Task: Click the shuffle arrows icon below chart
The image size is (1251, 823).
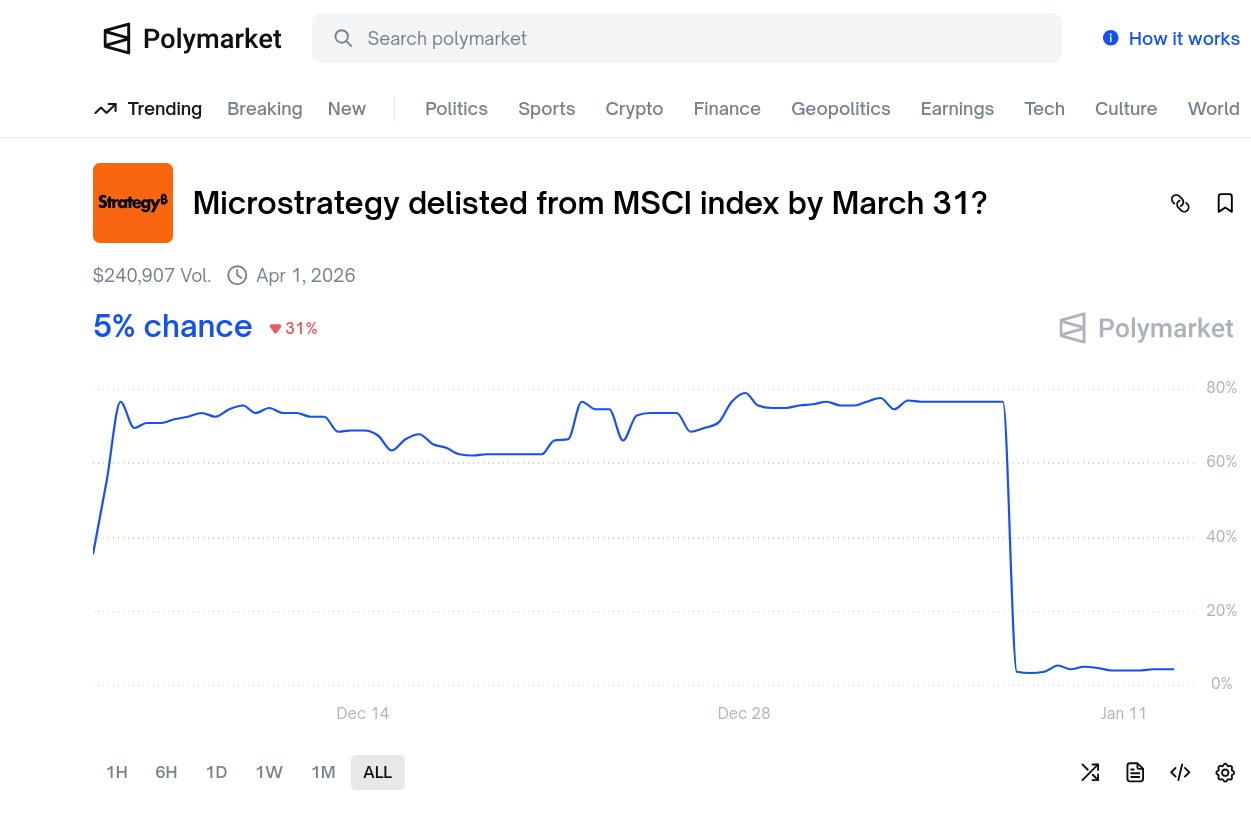Action: [1090, 772]
